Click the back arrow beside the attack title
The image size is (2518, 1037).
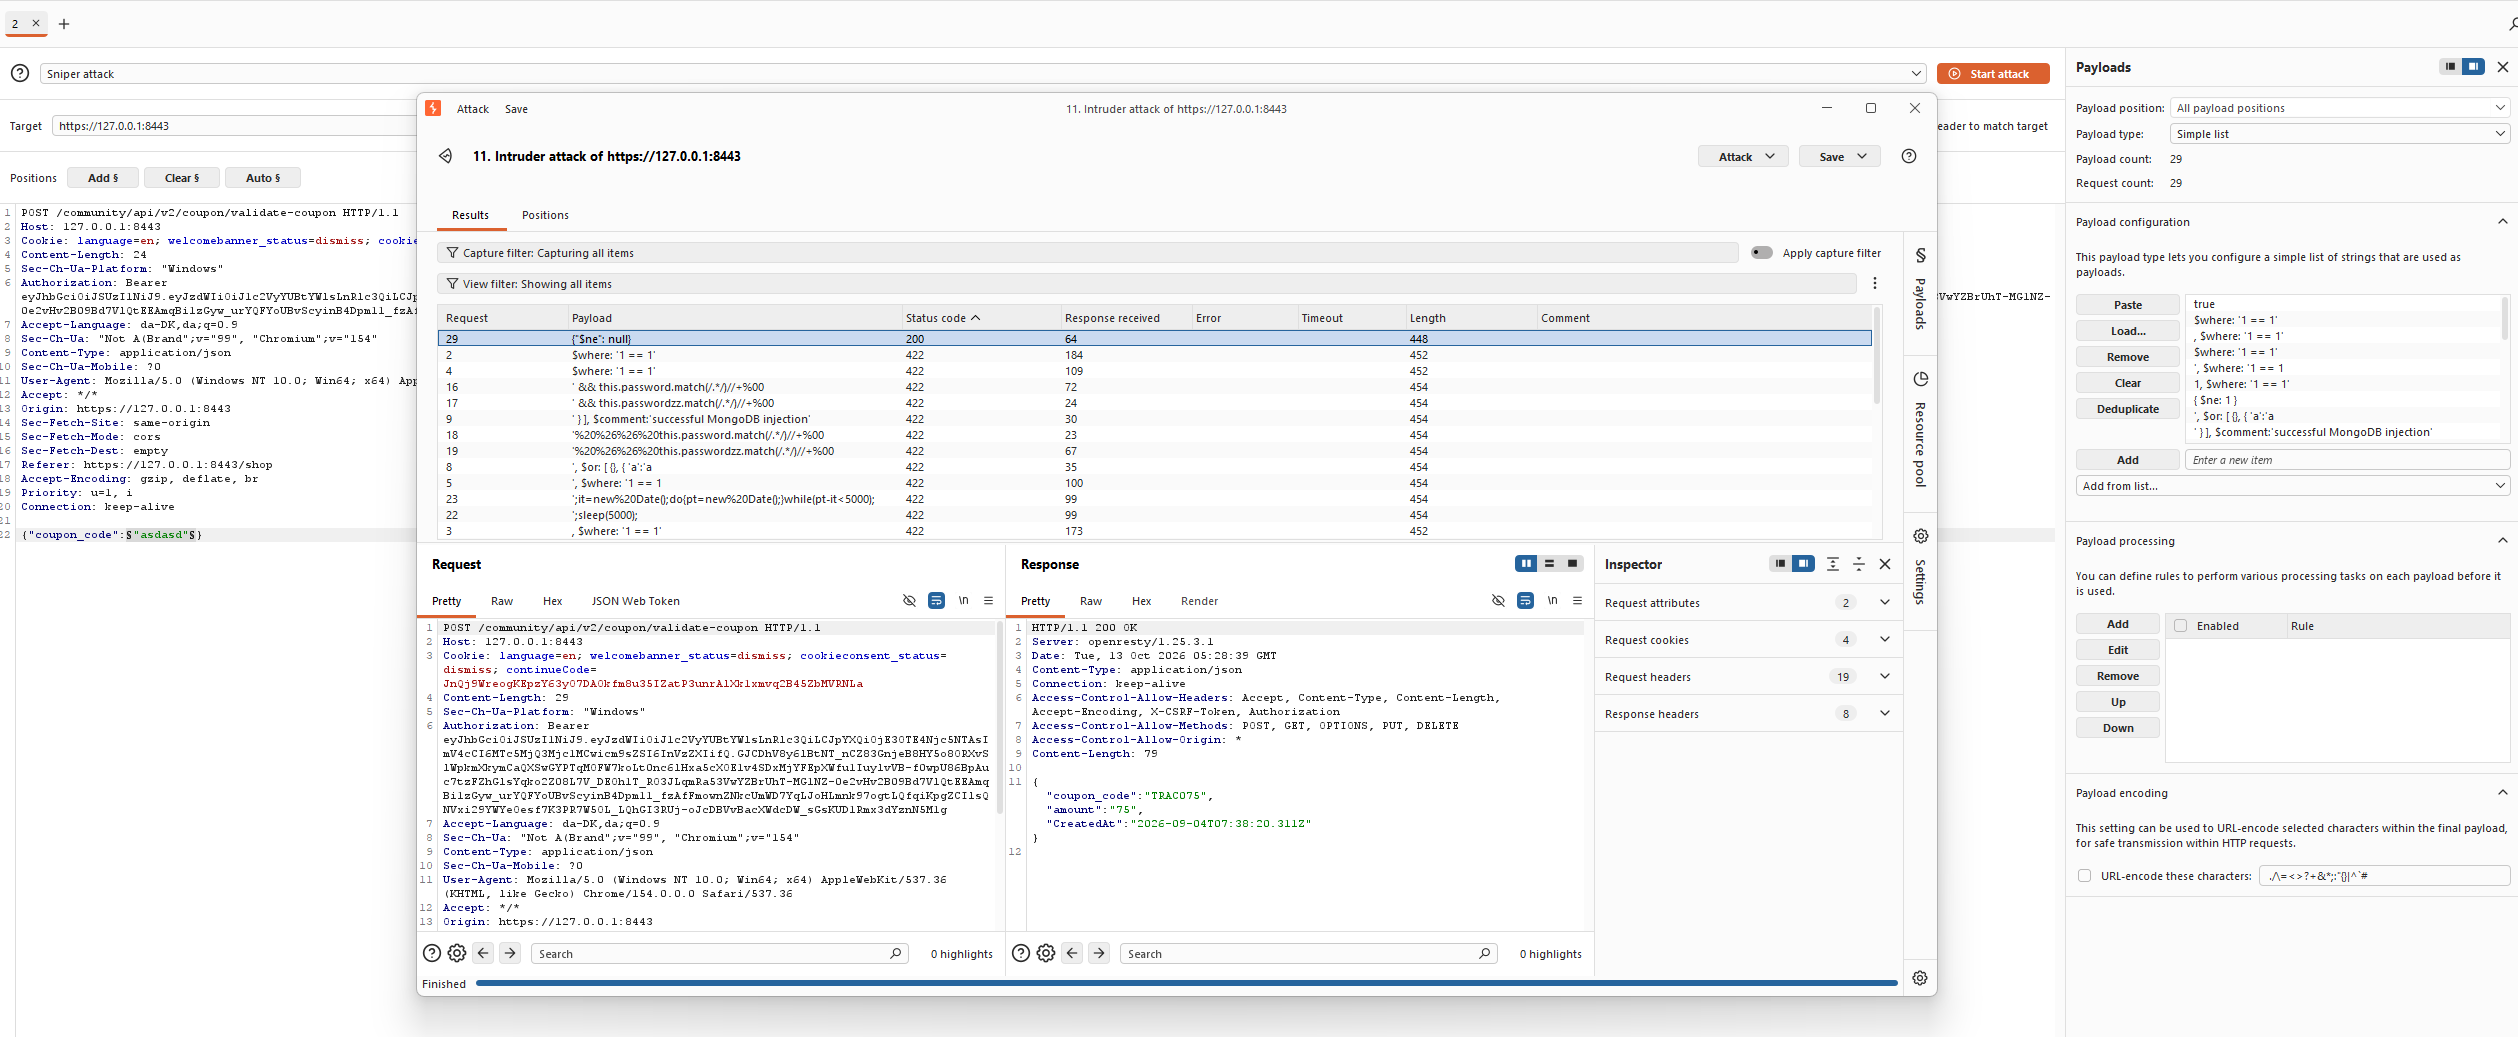pyautogui.click(x=446, y=156)
